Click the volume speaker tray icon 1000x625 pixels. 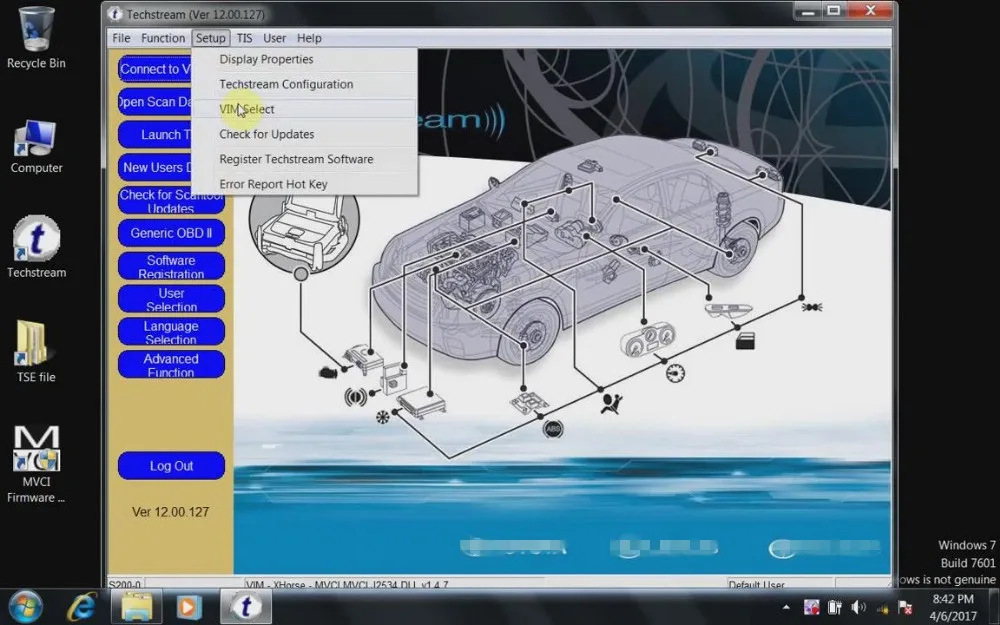[x=858, y=607]
